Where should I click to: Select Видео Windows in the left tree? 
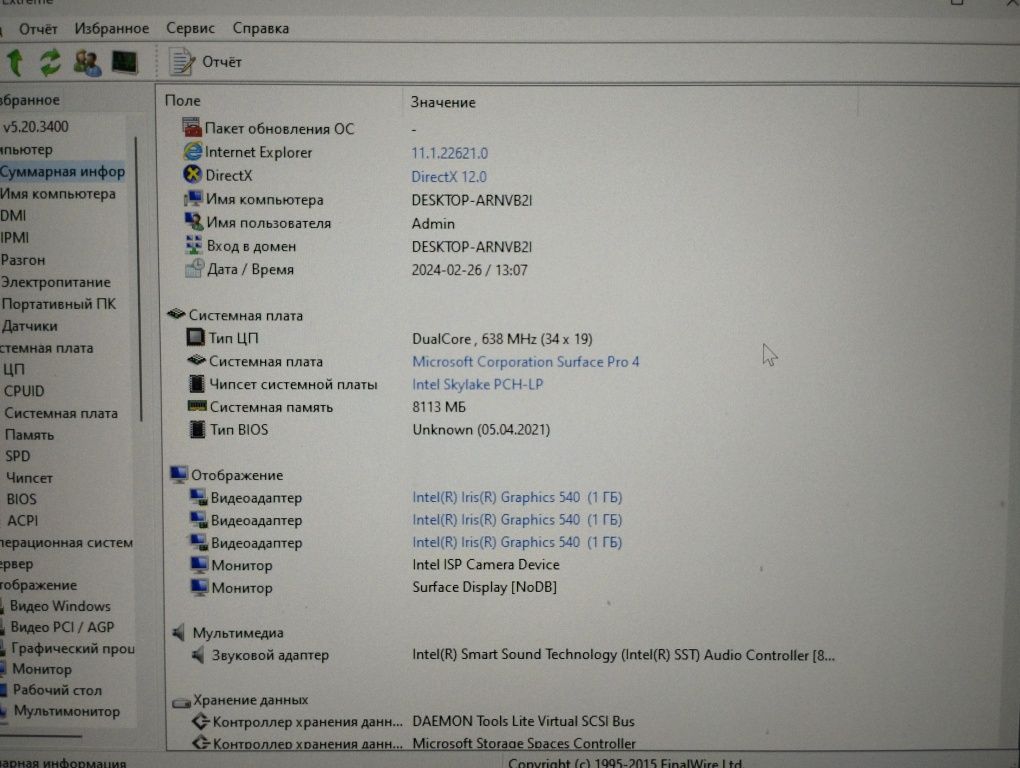pos(60,606)
